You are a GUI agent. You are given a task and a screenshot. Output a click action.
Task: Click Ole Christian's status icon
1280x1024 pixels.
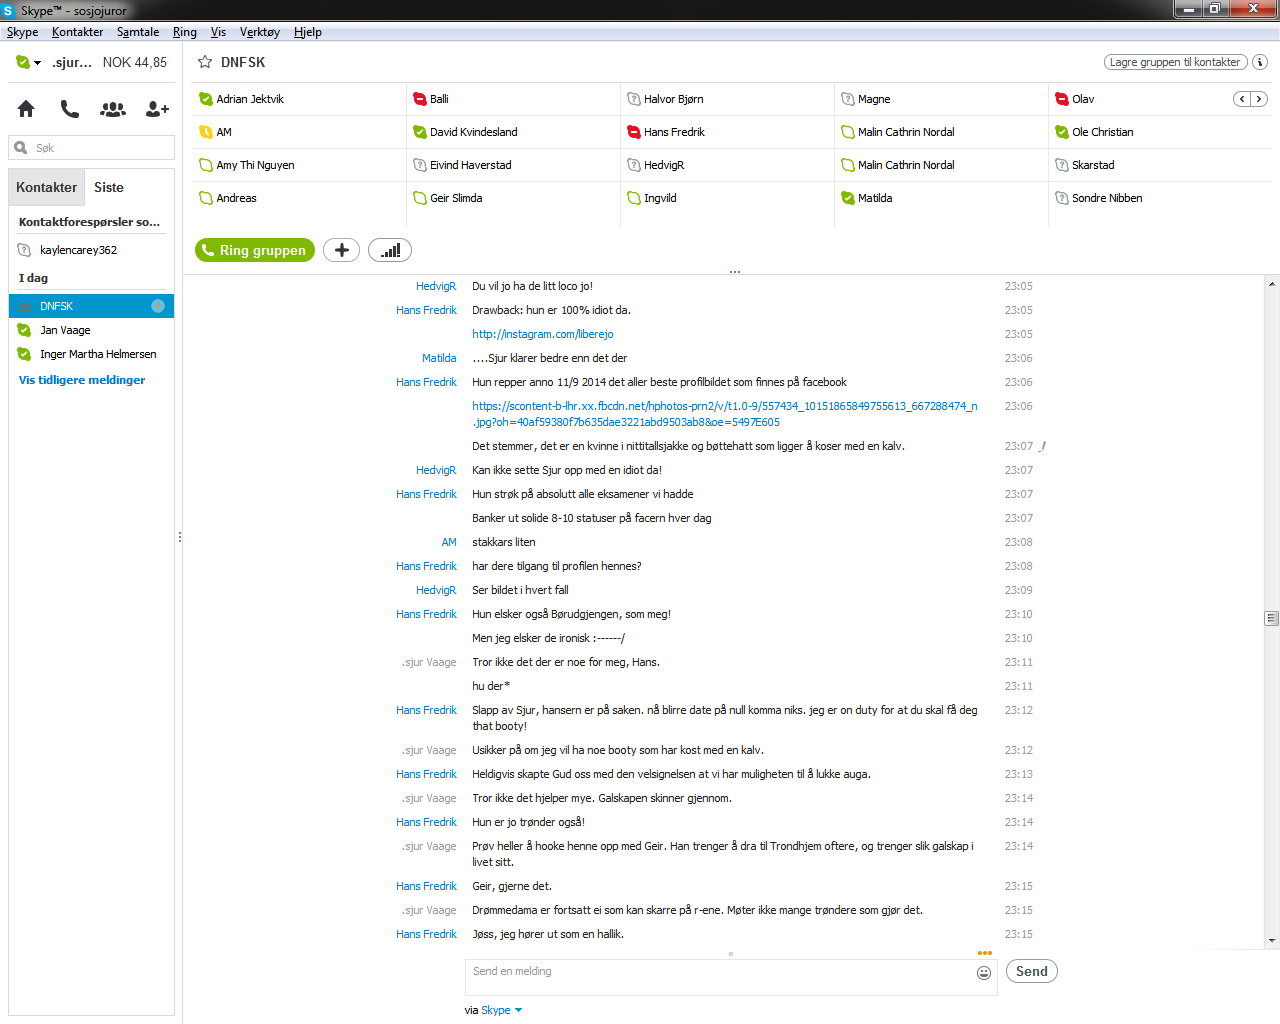coord(1062,132)
